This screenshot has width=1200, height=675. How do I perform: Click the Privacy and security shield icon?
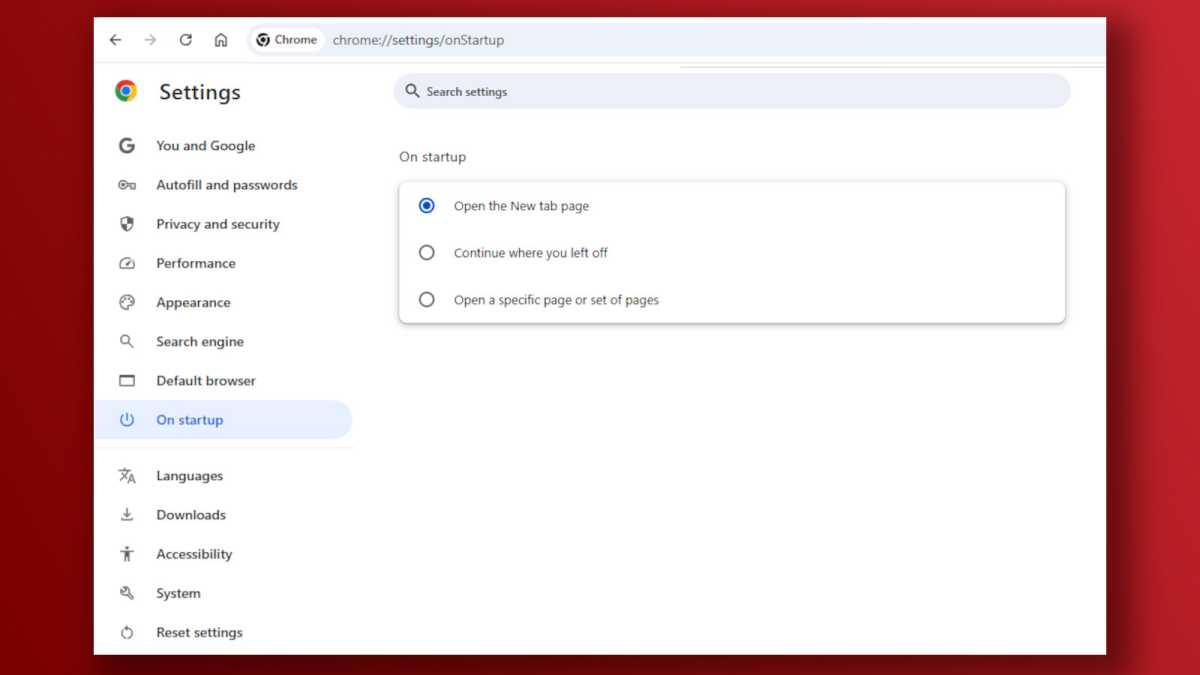(127, 224)
